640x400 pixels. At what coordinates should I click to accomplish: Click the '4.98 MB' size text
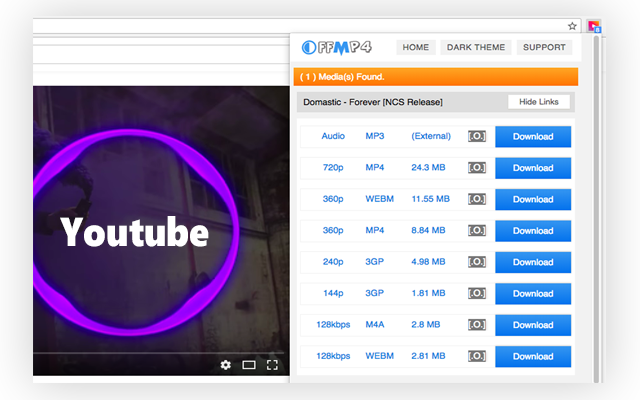pyautogui.click(x=428, y=262)
